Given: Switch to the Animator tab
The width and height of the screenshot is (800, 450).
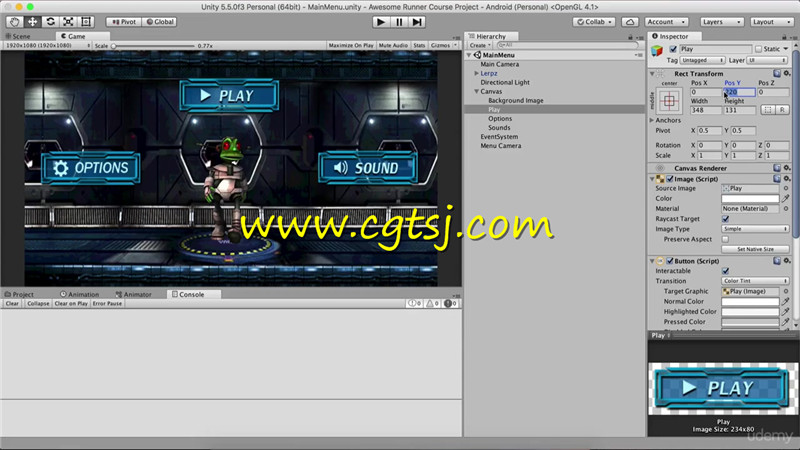Looking at the screenshot, I should tap(134, 294).
